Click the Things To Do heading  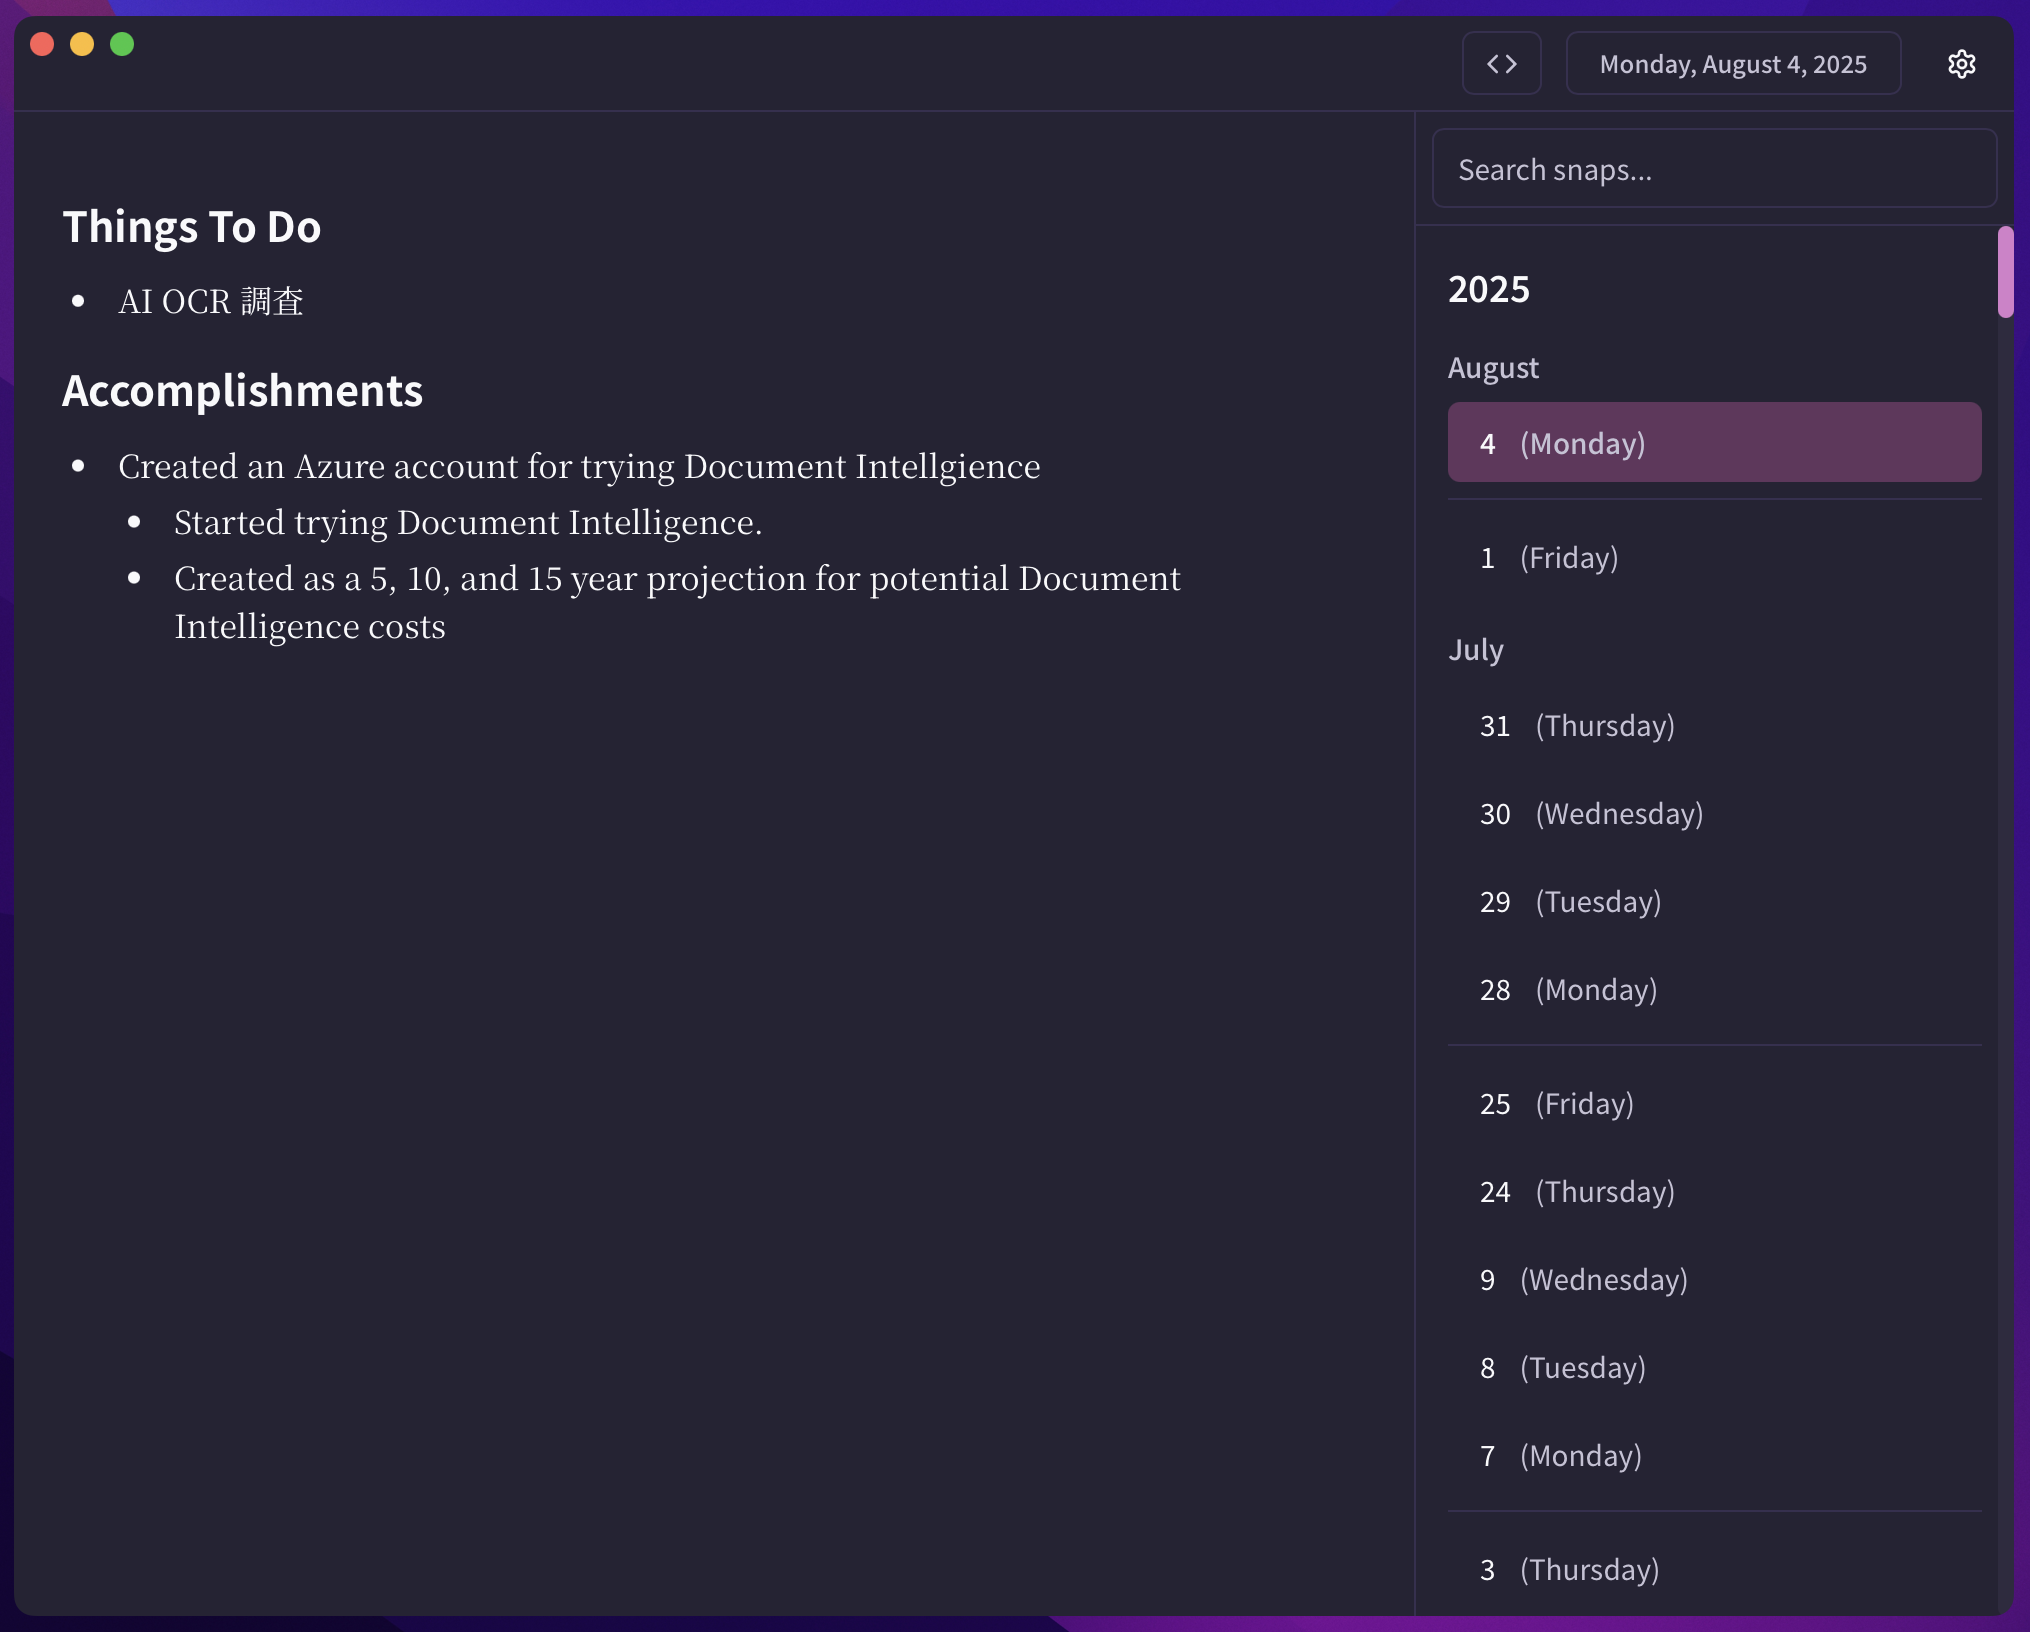point(192,227)
